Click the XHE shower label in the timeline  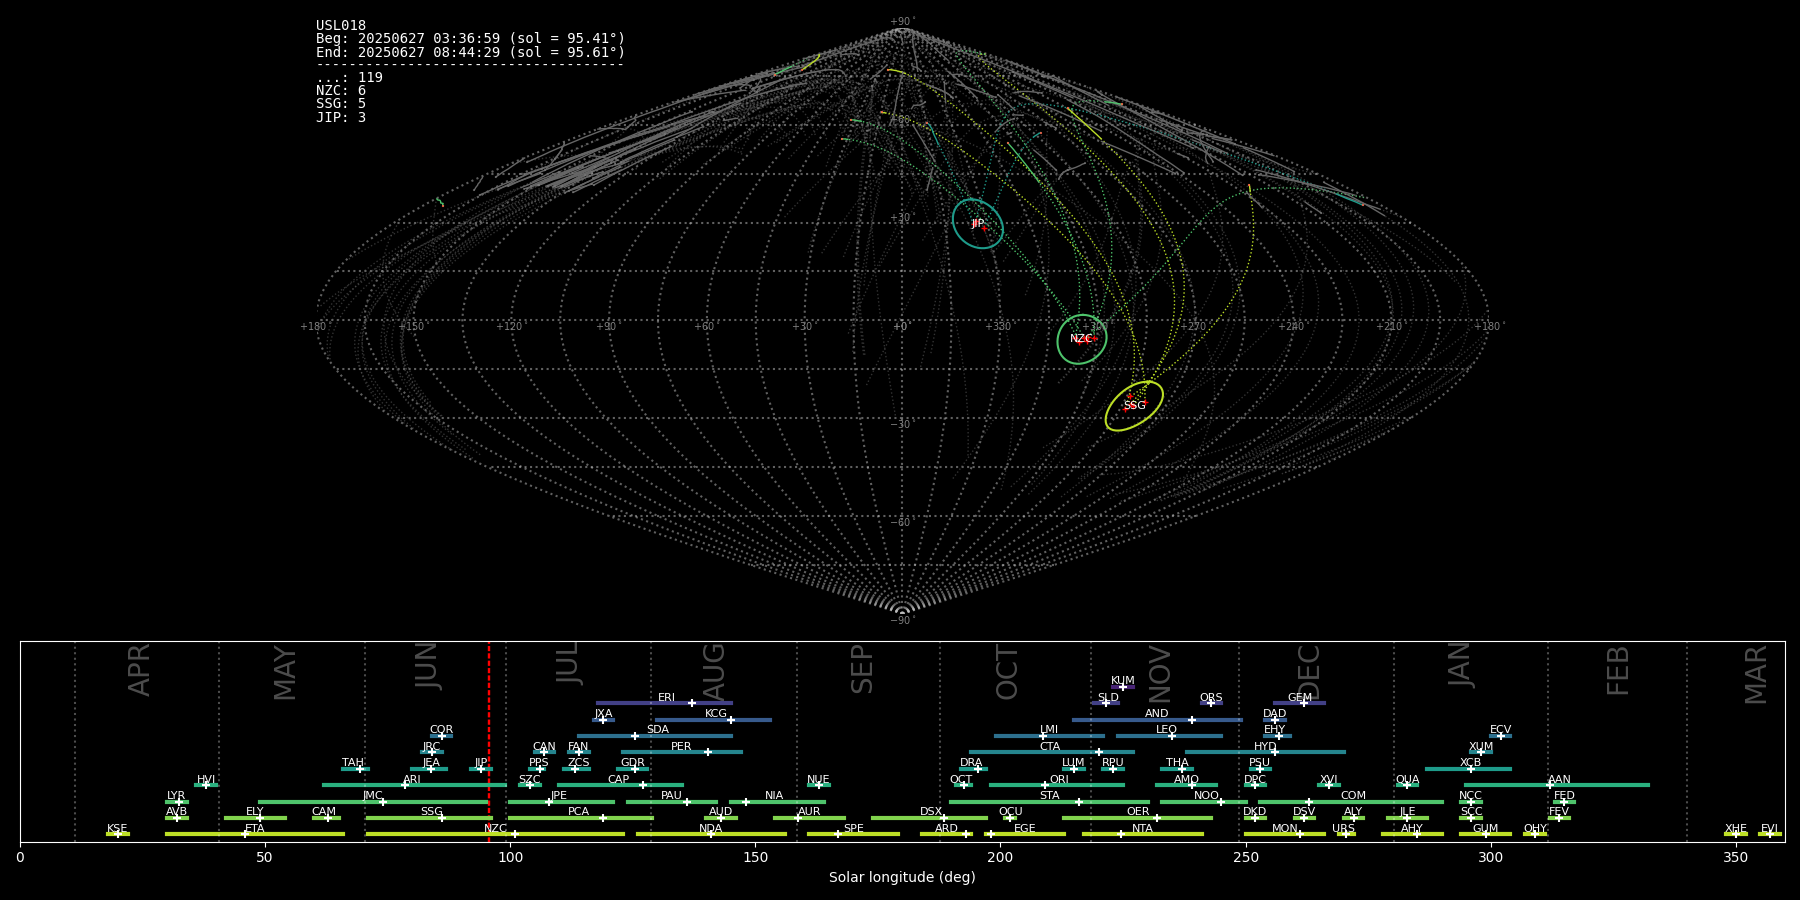pos(1736,829)
